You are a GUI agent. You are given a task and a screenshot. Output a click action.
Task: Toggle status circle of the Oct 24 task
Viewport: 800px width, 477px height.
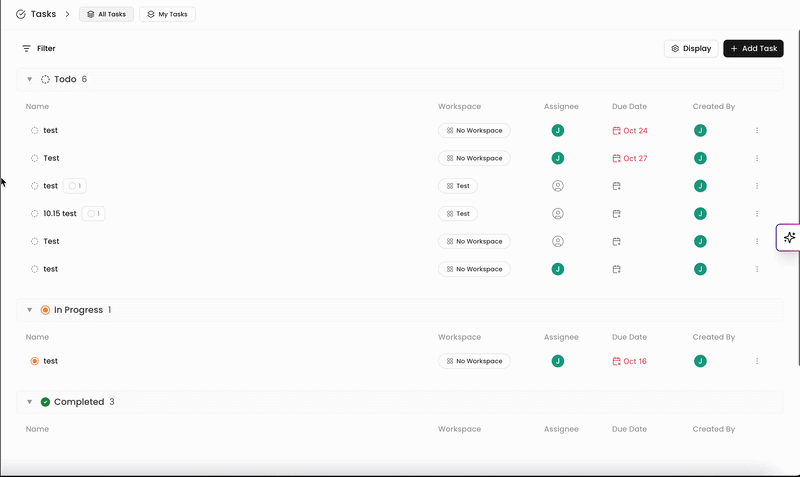tap(34, 131)
